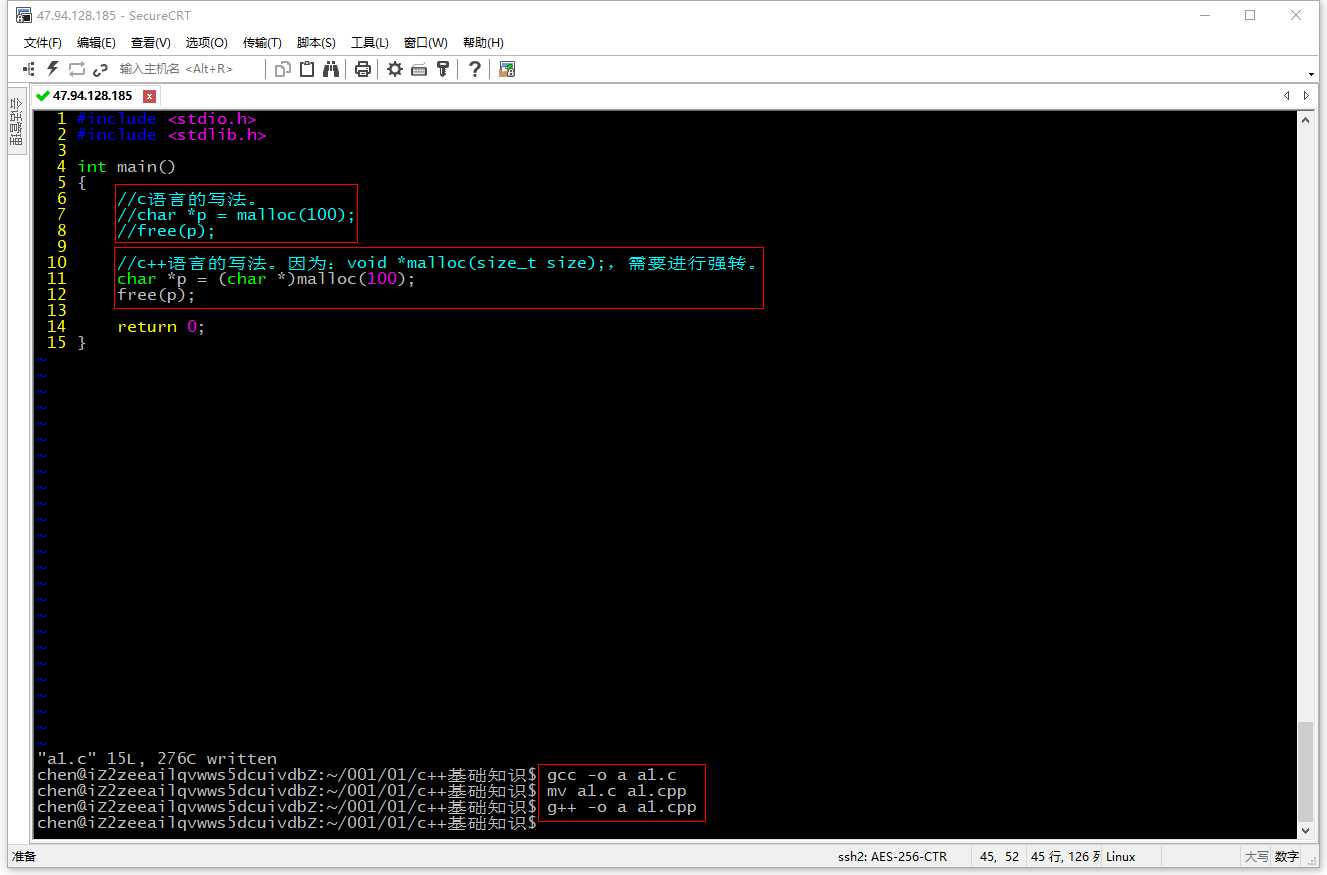Open the 脚本(S) menu
This screenshot has height=875, width=1327.
[316, 43]
